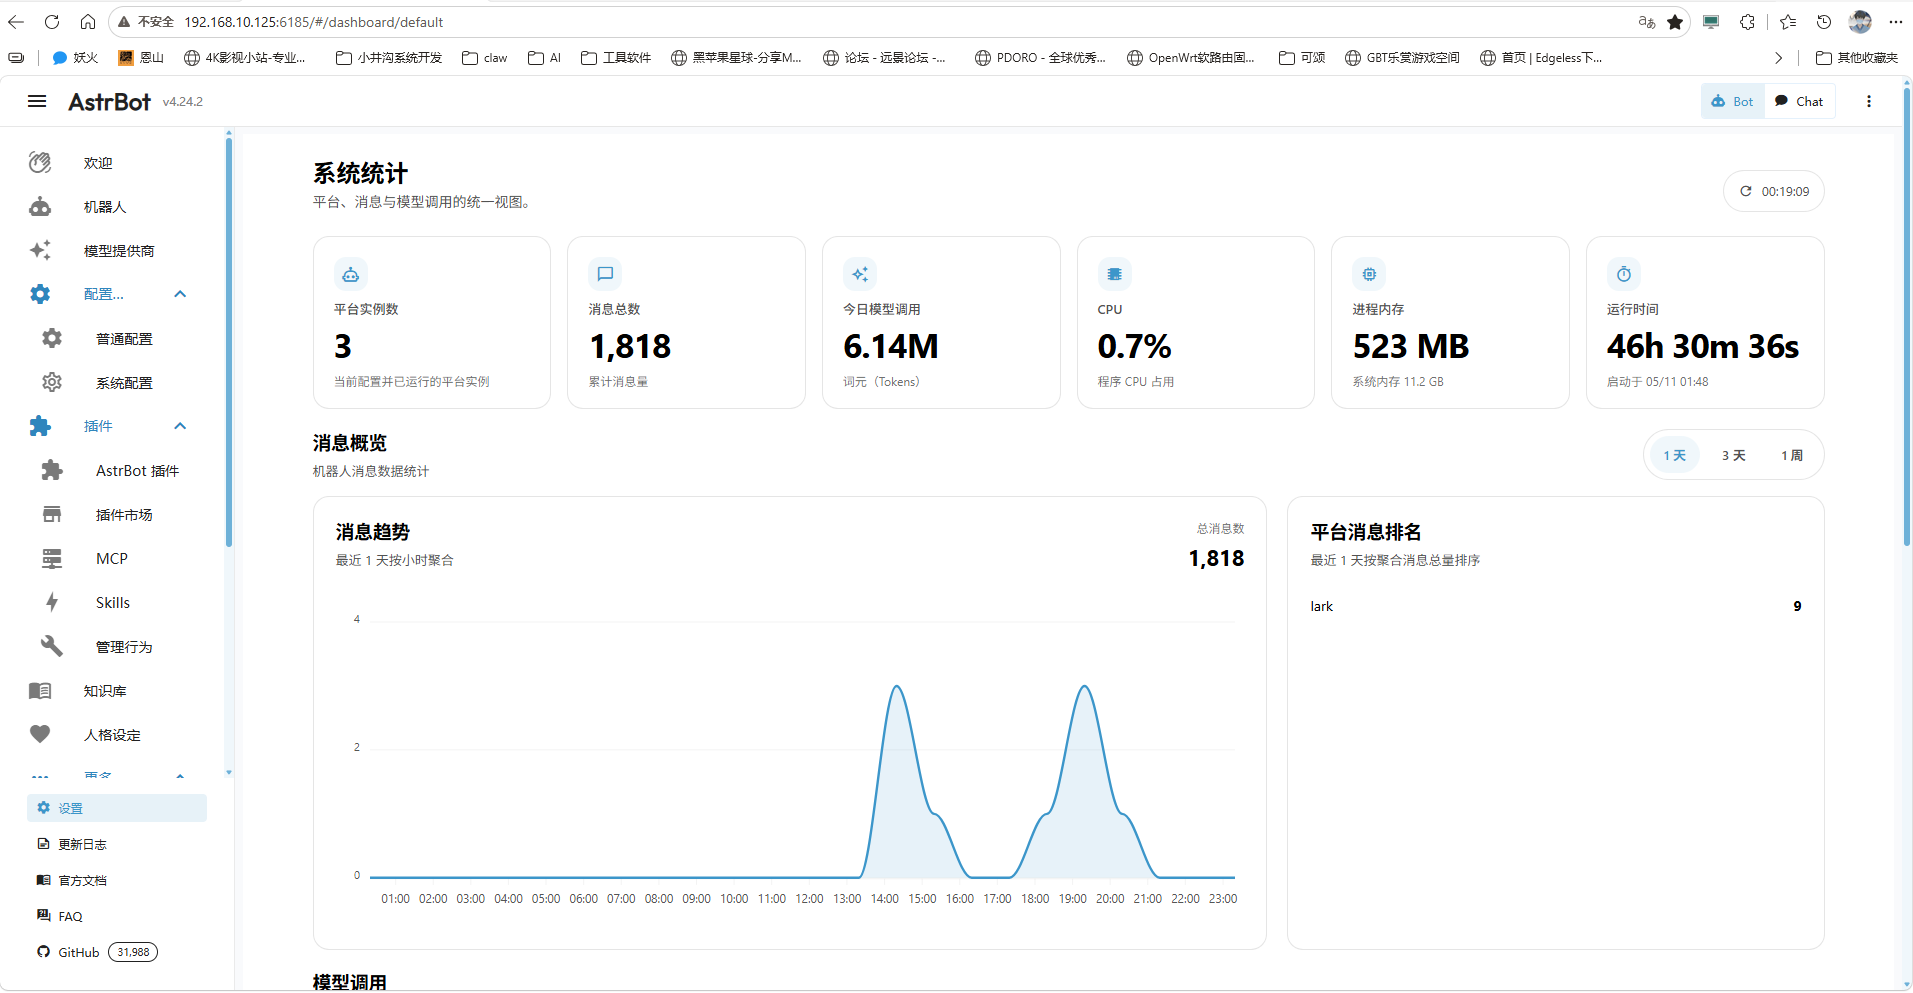
Task: Click the 插件 puzzle piece icon
Action: 40,426
